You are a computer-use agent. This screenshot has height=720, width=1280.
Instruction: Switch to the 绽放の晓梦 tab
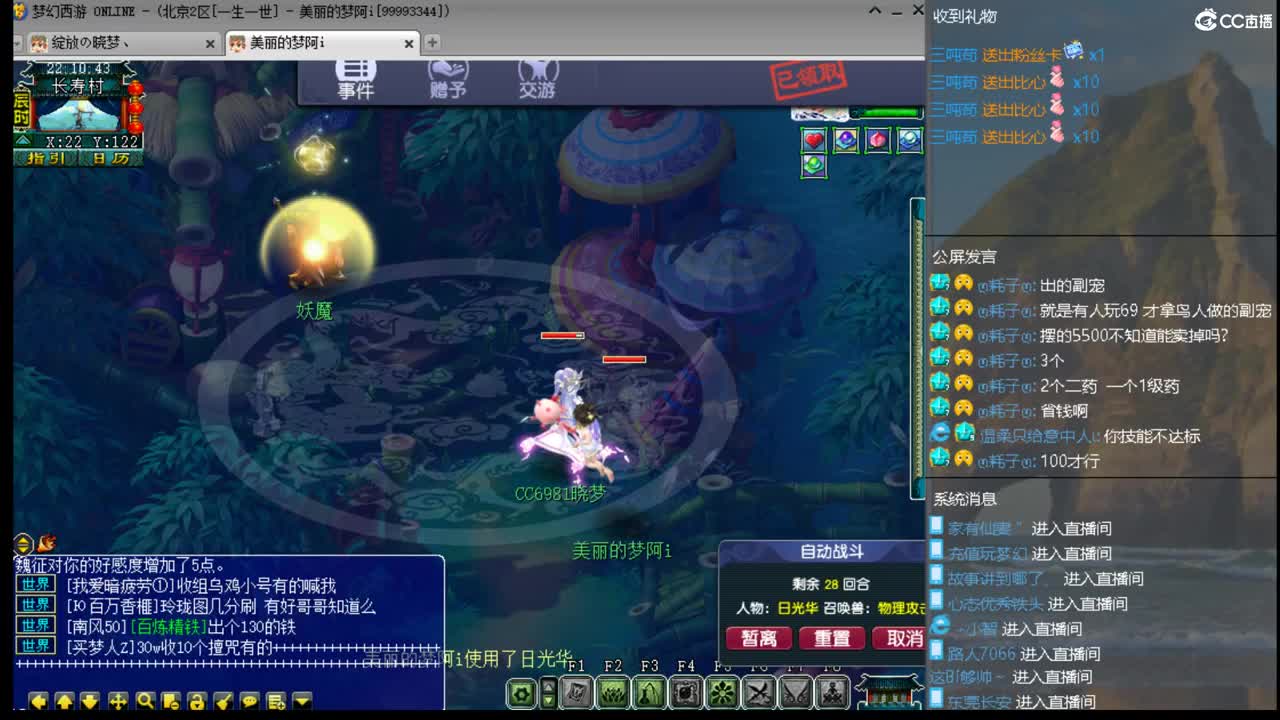click(x=123, y=43)
